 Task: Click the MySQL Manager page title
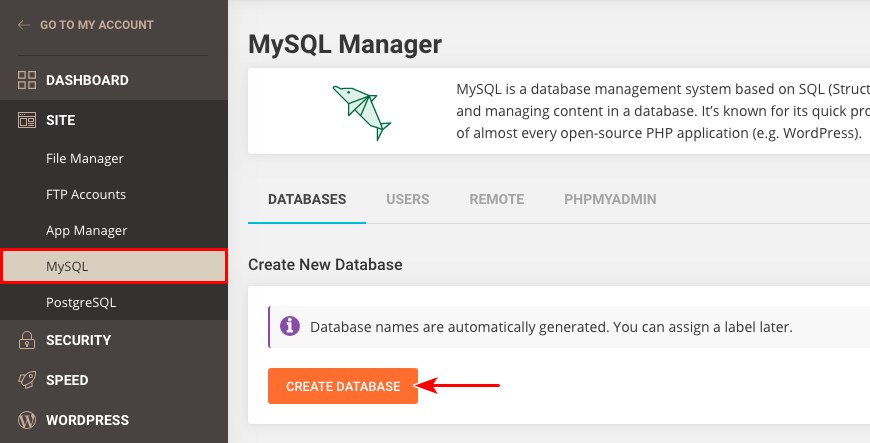pyautogui.click(x=345, y=44)
